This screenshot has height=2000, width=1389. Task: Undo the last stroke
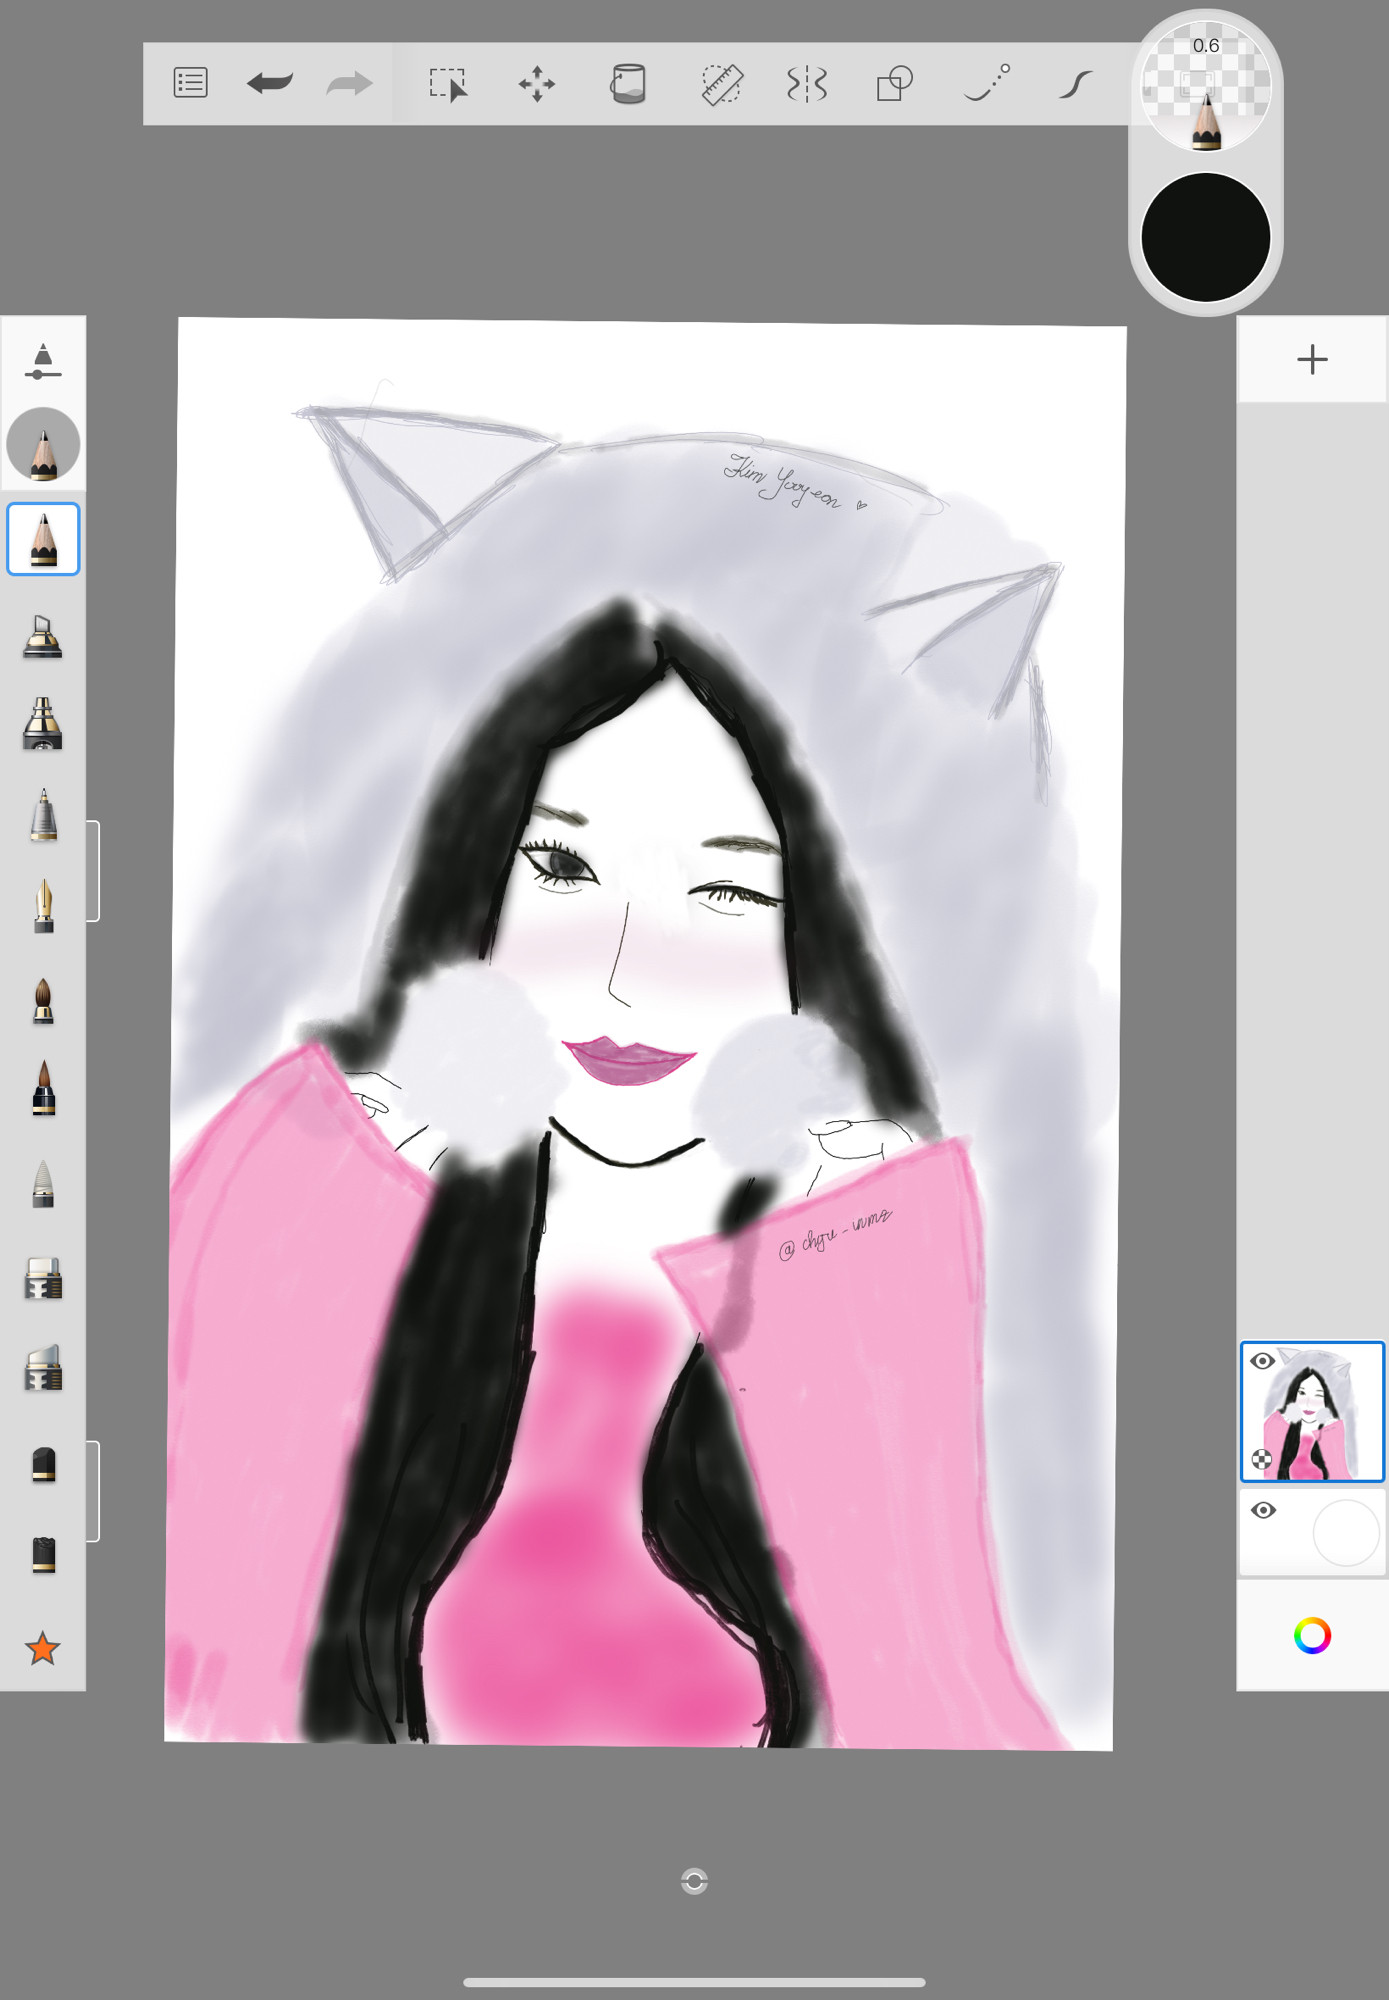(x=269, y=83)
